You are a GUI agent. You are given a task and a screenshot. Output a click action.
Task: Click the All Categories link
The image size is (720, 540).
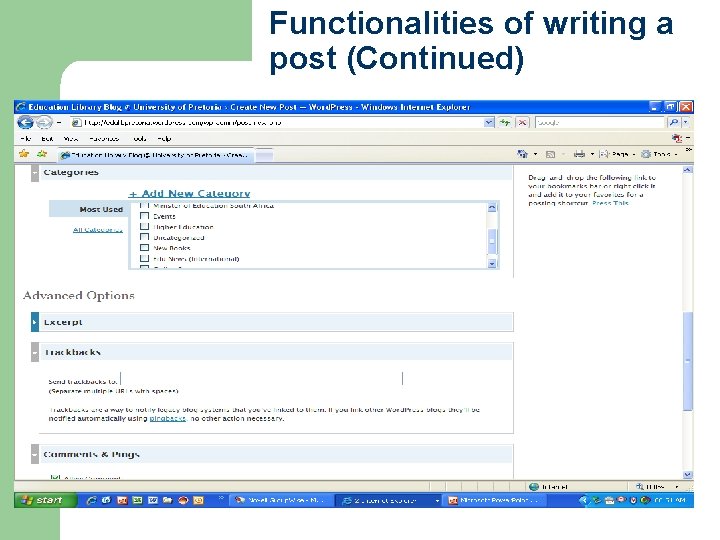[98, 230]
